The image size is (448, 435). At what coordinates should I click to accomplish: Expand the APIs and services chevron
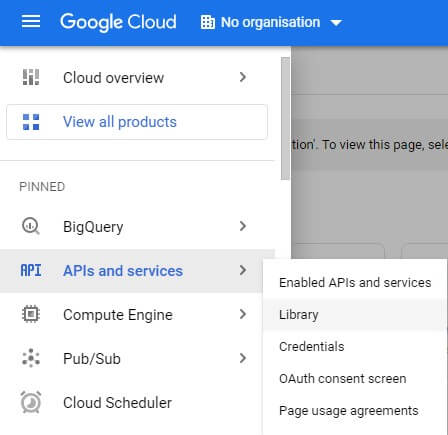coord(243,270)
